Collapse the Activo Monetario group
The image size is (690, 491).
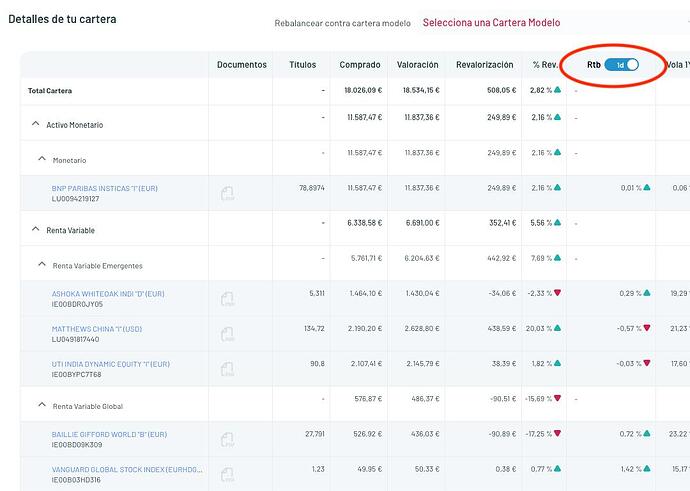[x=36, y=125]
